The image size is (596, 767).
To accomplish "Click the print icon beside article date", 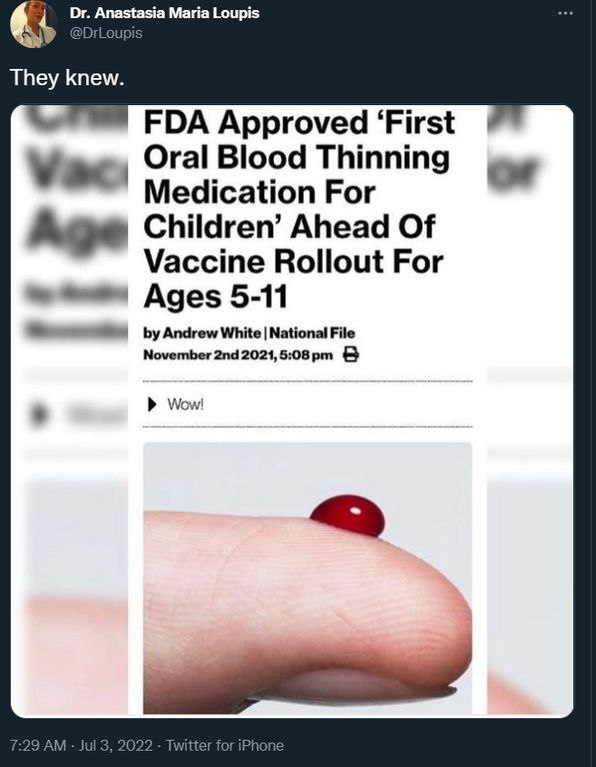I will tap(350, 354).
